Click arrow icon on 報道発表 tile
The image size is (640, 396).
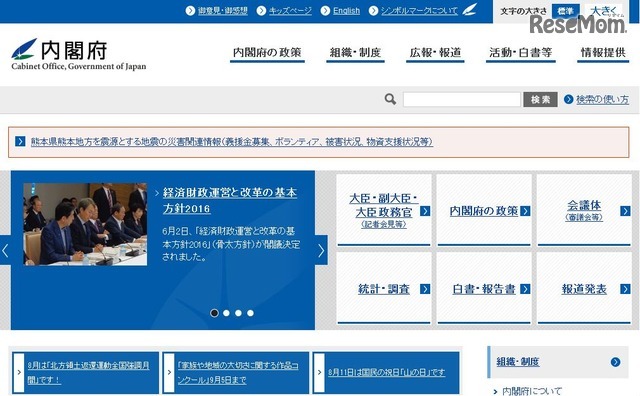625,289
